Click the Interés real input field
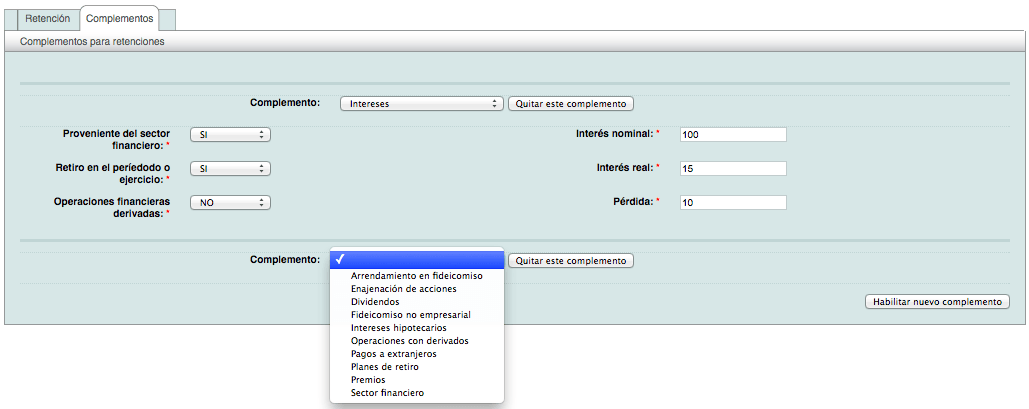 click(x=732, y=169)
